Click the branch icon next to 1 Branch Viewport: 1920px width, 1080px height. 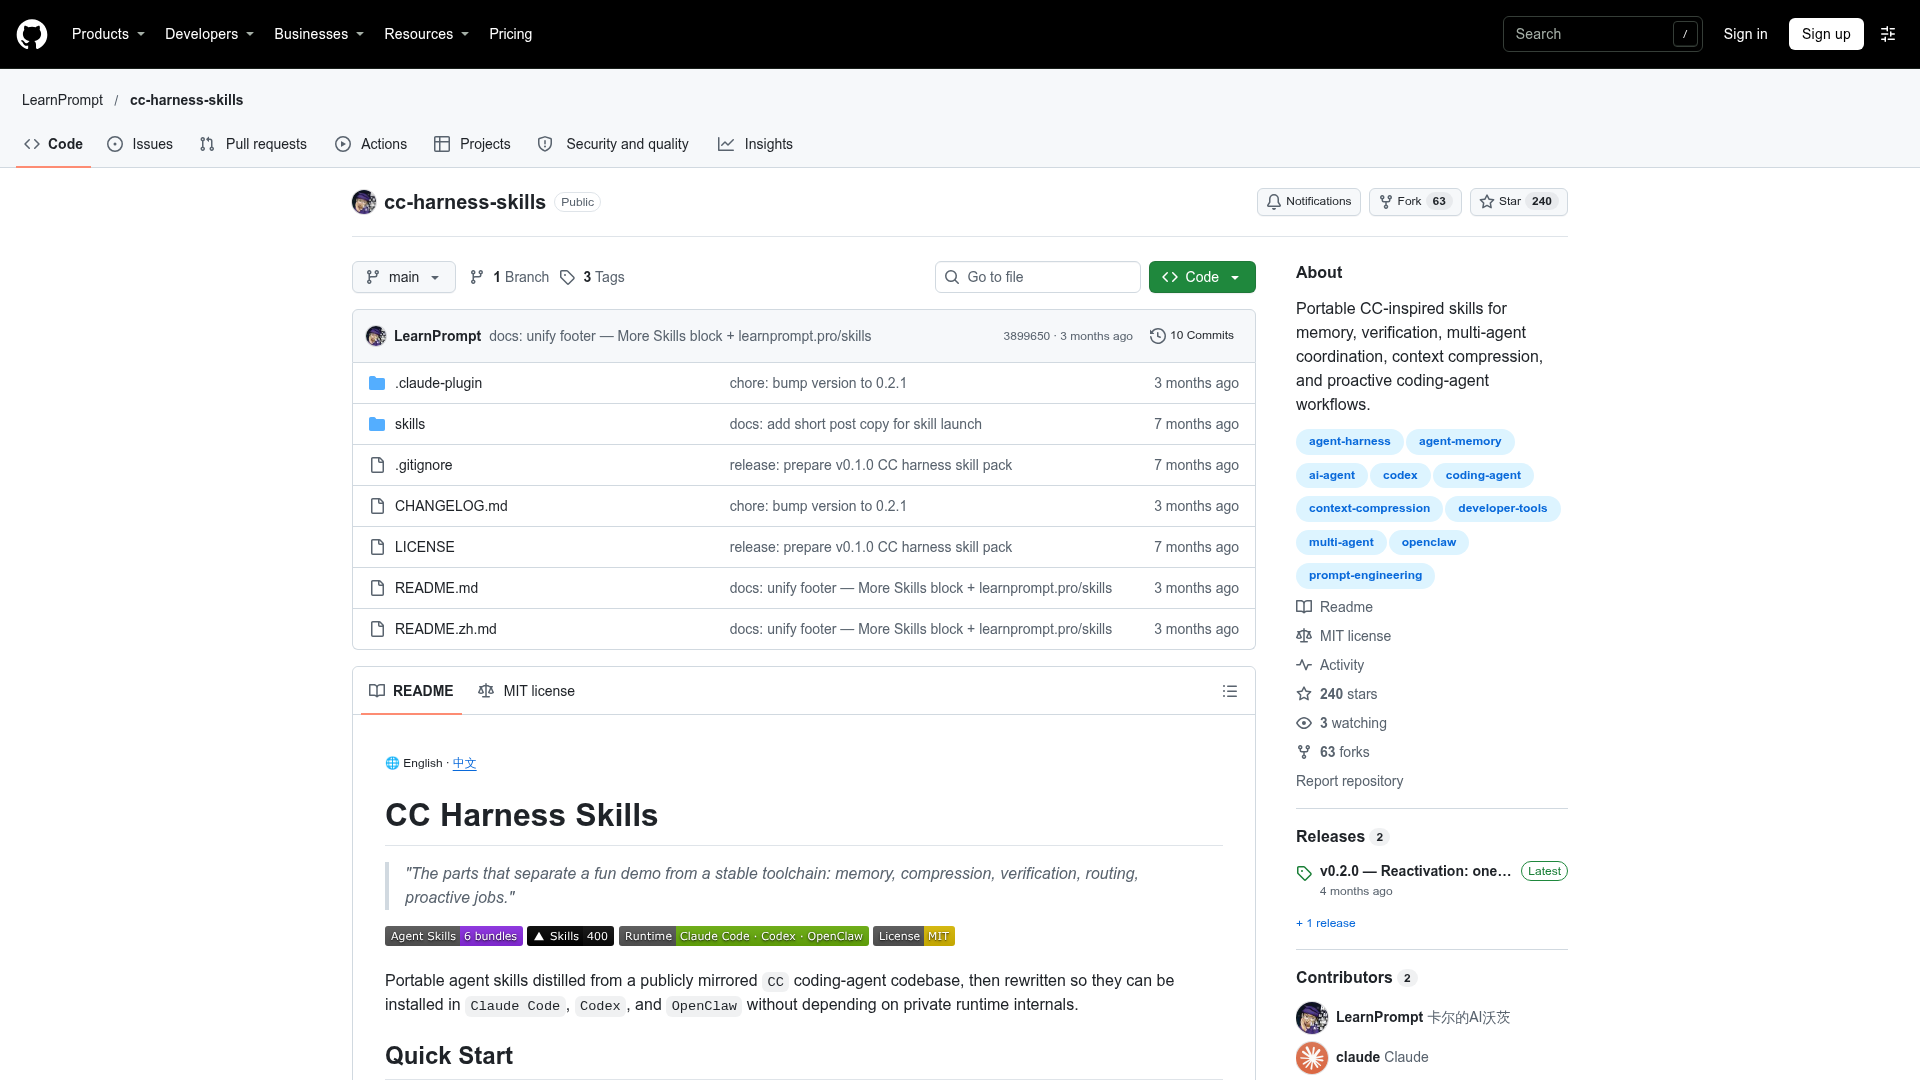[x=477, y=277]
